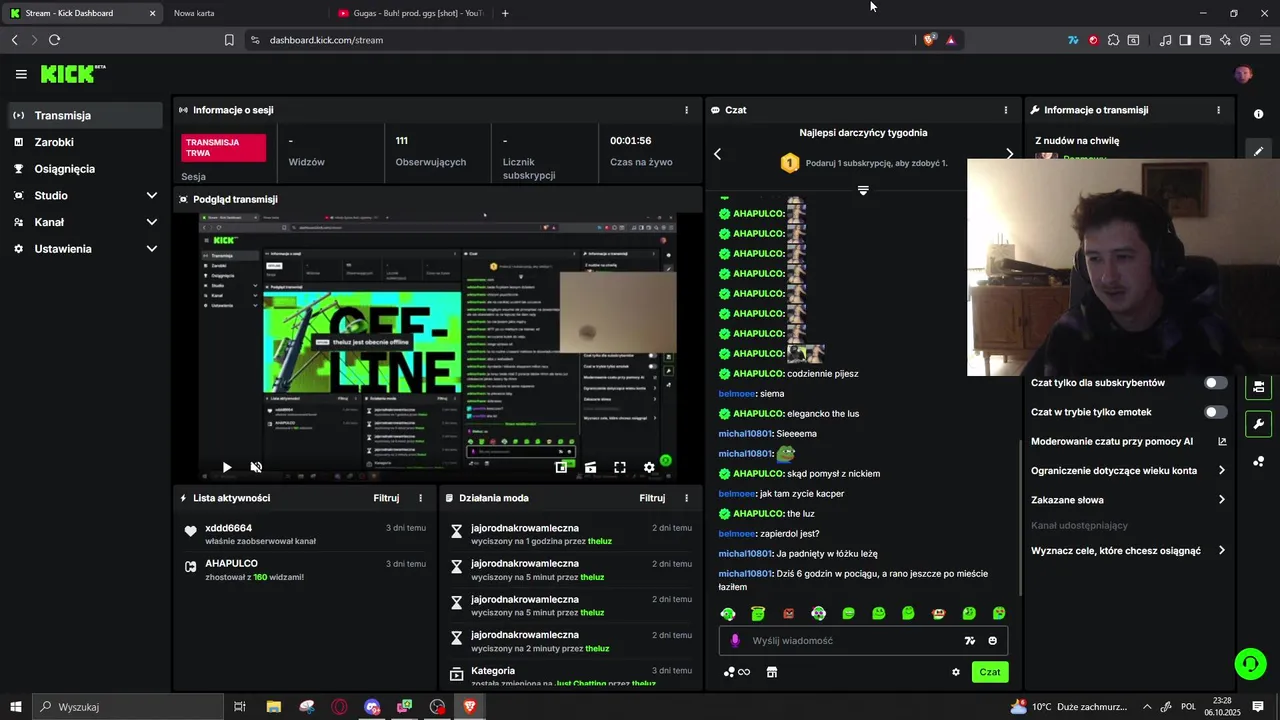Click the purple microphone icon in chat input
The image size is (1280, 720).
[735, 641]
